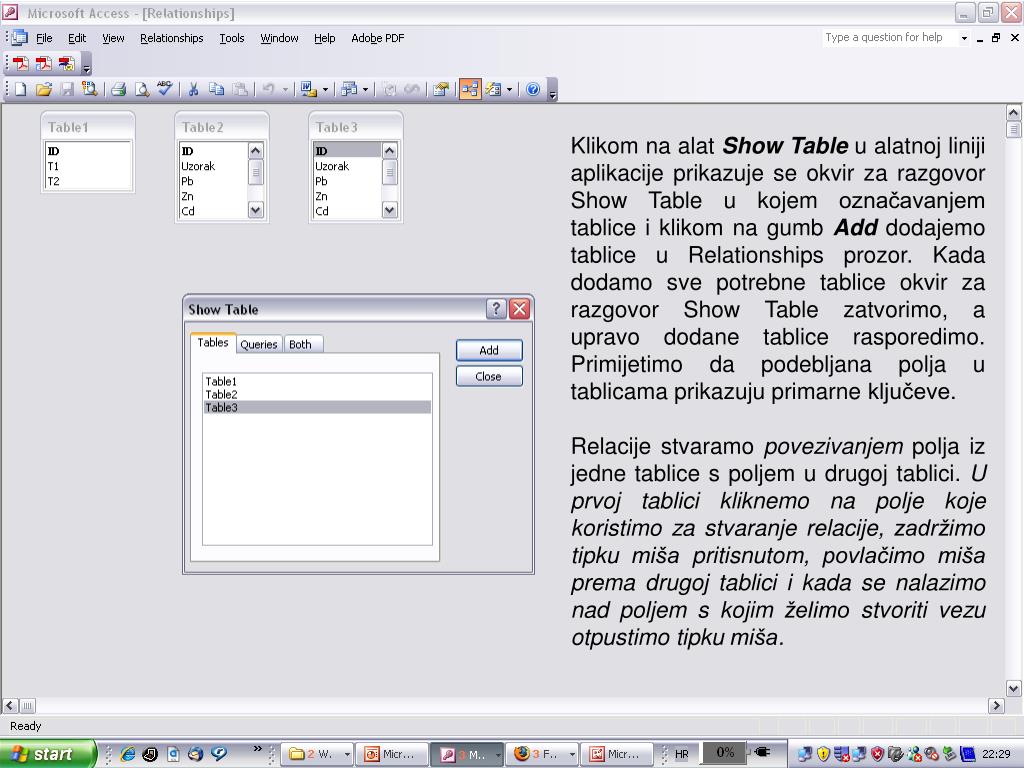
Task: Click the HR language indicator
Action: (x=682, y=754)
